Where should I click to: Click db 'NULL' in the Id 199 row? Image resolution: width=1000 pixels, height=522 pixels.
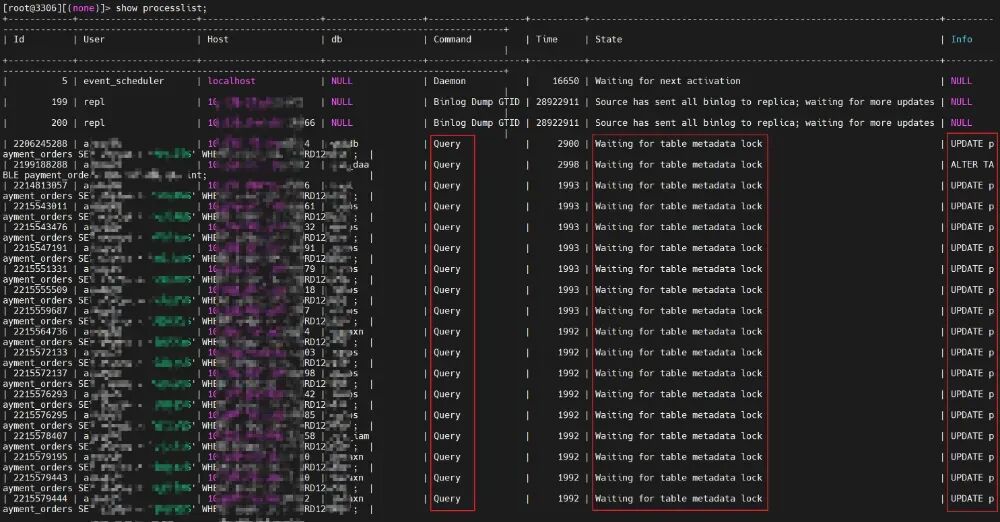point(341,102)
